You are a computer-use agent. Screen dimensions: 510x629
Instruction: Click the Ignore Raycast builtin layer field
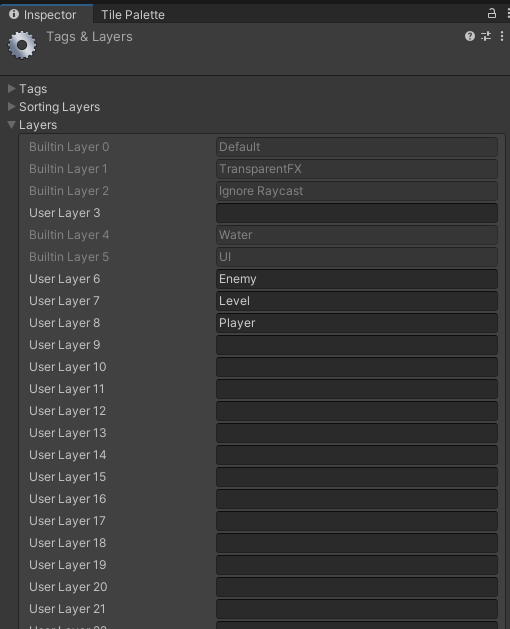click(x=357, y=191)
